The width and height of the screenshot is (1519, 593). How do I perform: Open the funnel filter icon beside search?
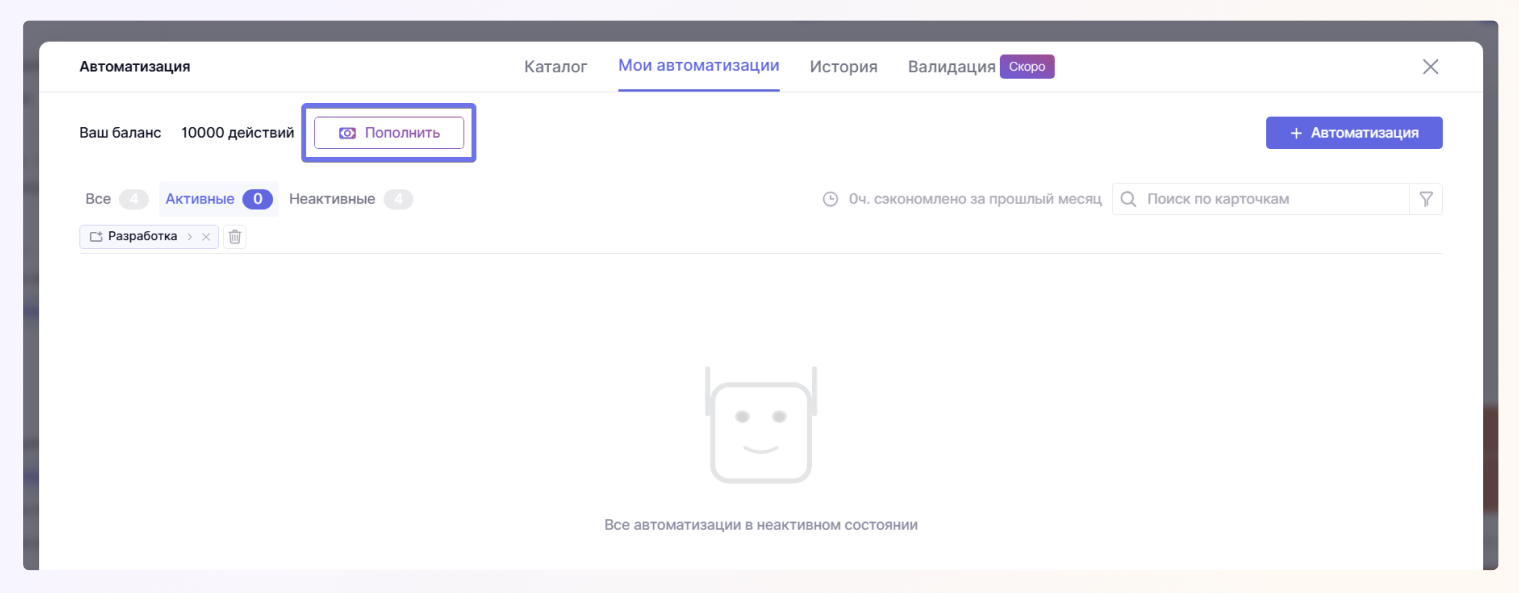click(1426, 199)
